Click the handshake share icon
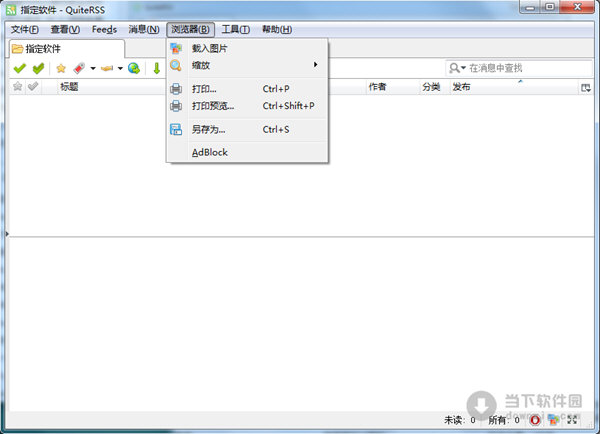 coord(107,69)
